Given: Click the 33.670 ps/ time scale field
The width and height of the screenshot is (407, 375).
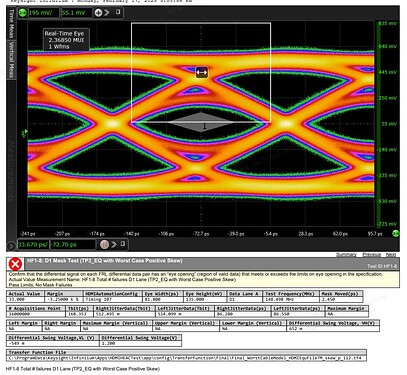Looking at the screenshot, I should (x=33, y=244).
